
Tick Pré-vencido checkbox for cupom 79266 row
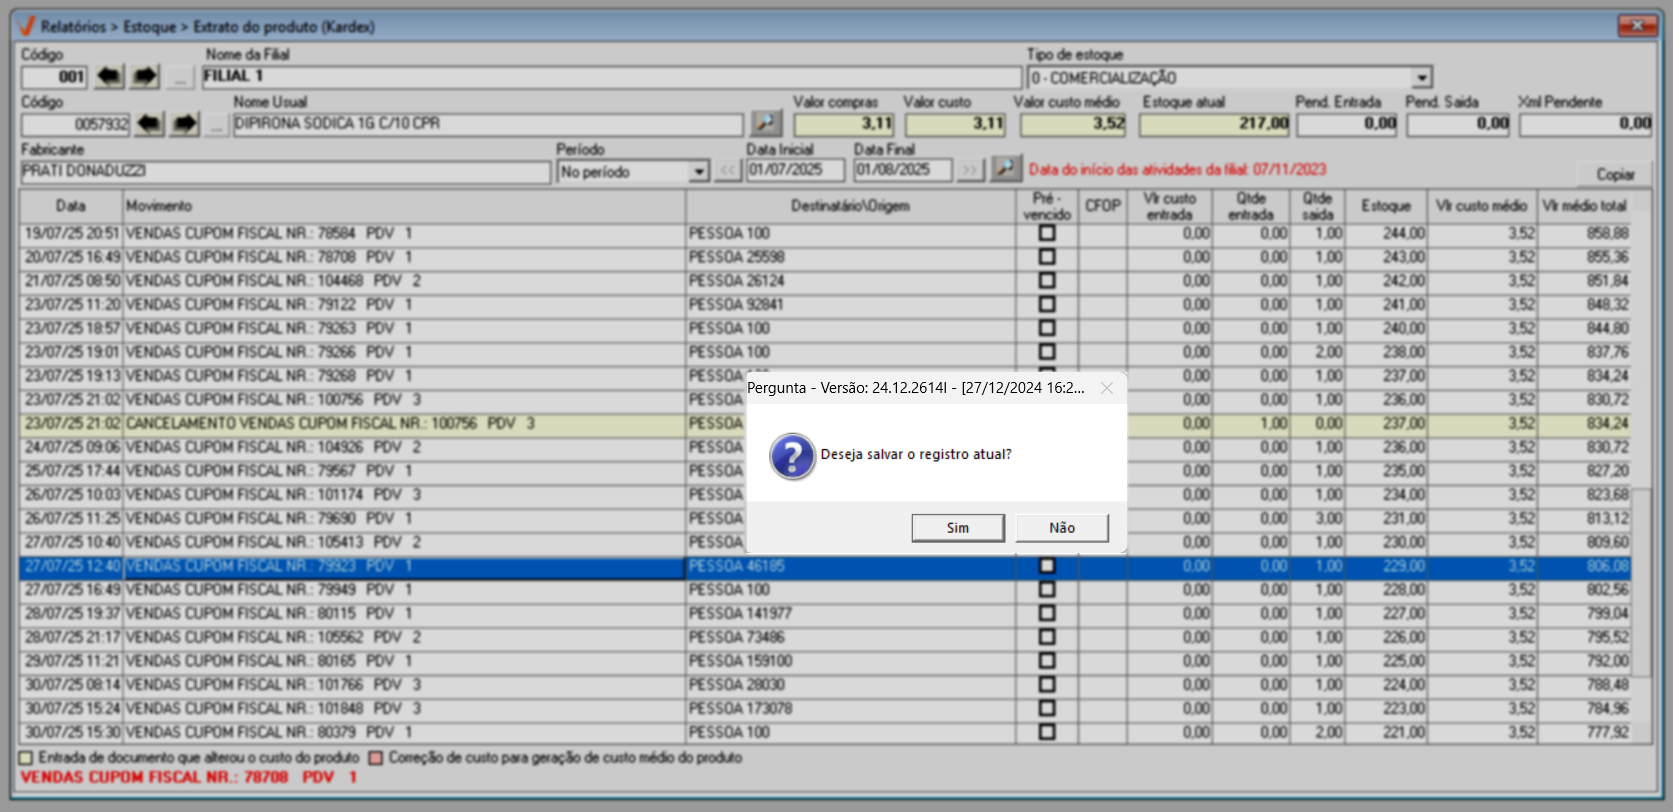click(1047, 352)
